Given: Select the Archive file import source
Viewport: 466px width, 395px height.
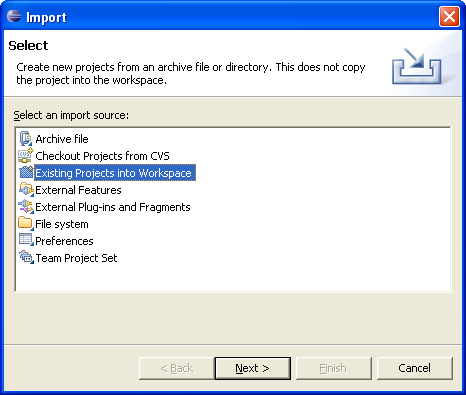Looking at the screenshot, I should [x=62, y=139].
